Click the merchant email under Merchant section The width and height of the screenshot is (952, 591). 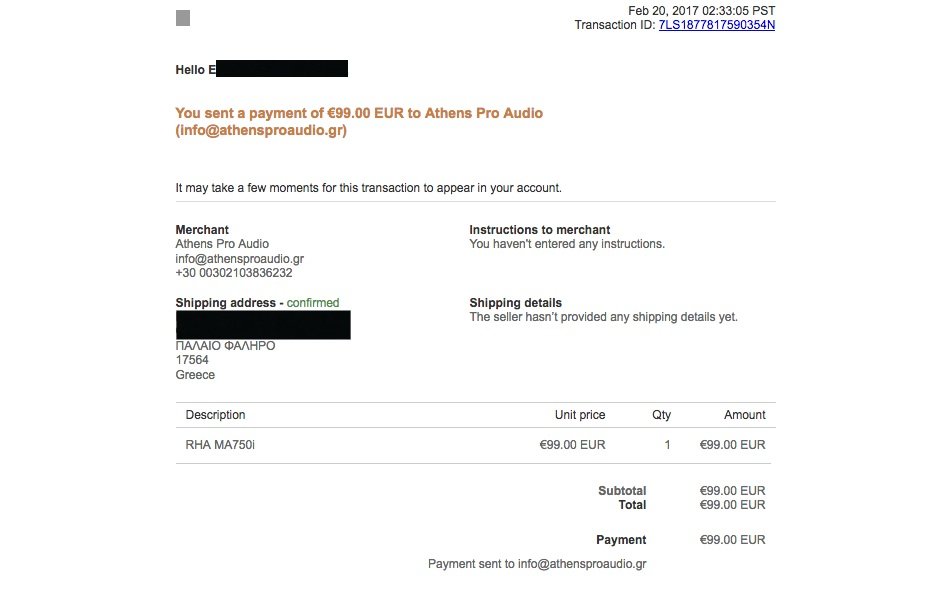pos(239,258)
